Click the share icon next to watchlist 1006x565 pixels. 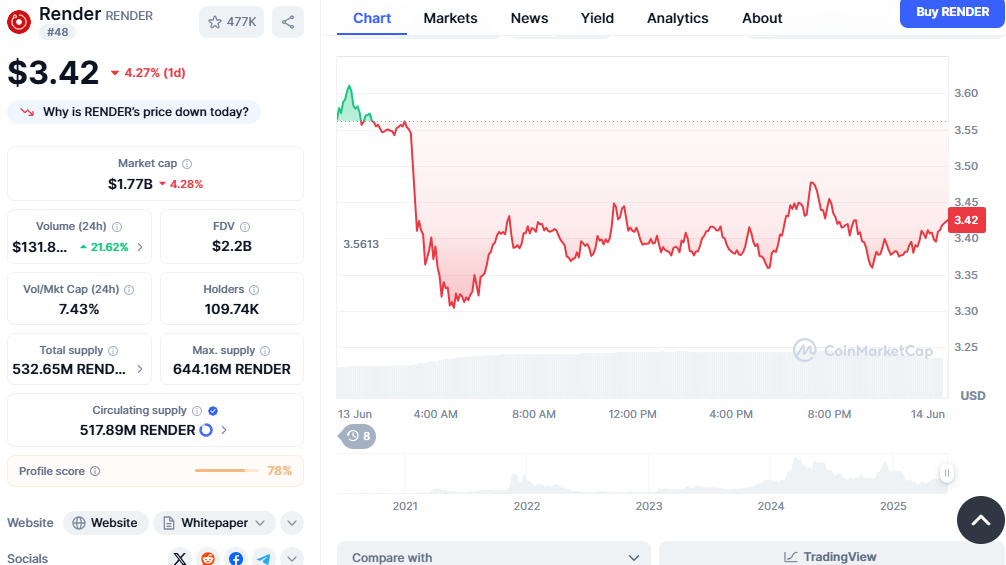288,22
